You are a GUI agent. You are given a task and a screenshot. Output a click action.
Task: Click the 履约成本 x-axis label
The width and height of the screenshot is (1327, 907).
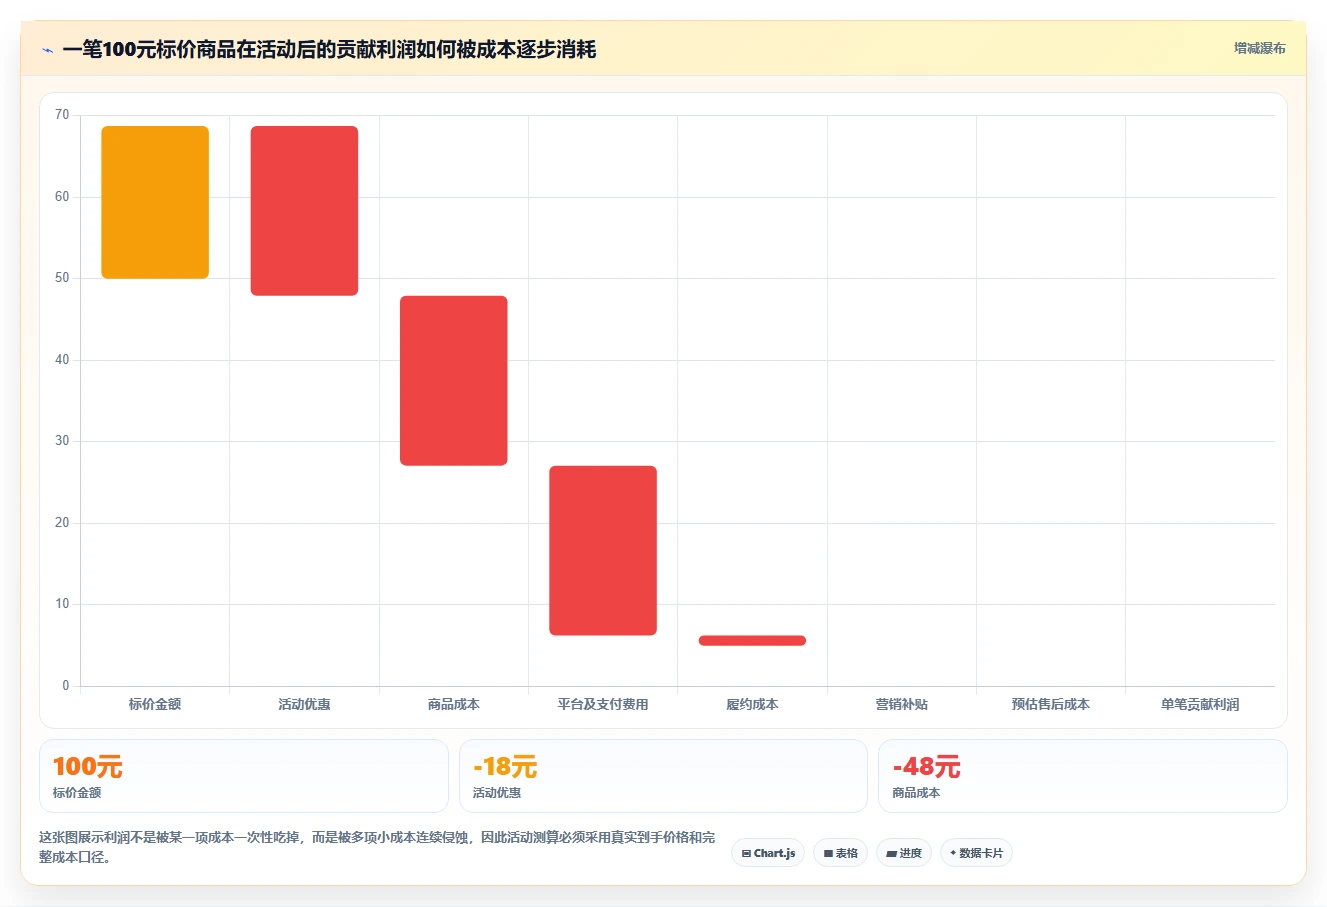tap(752, 704)
